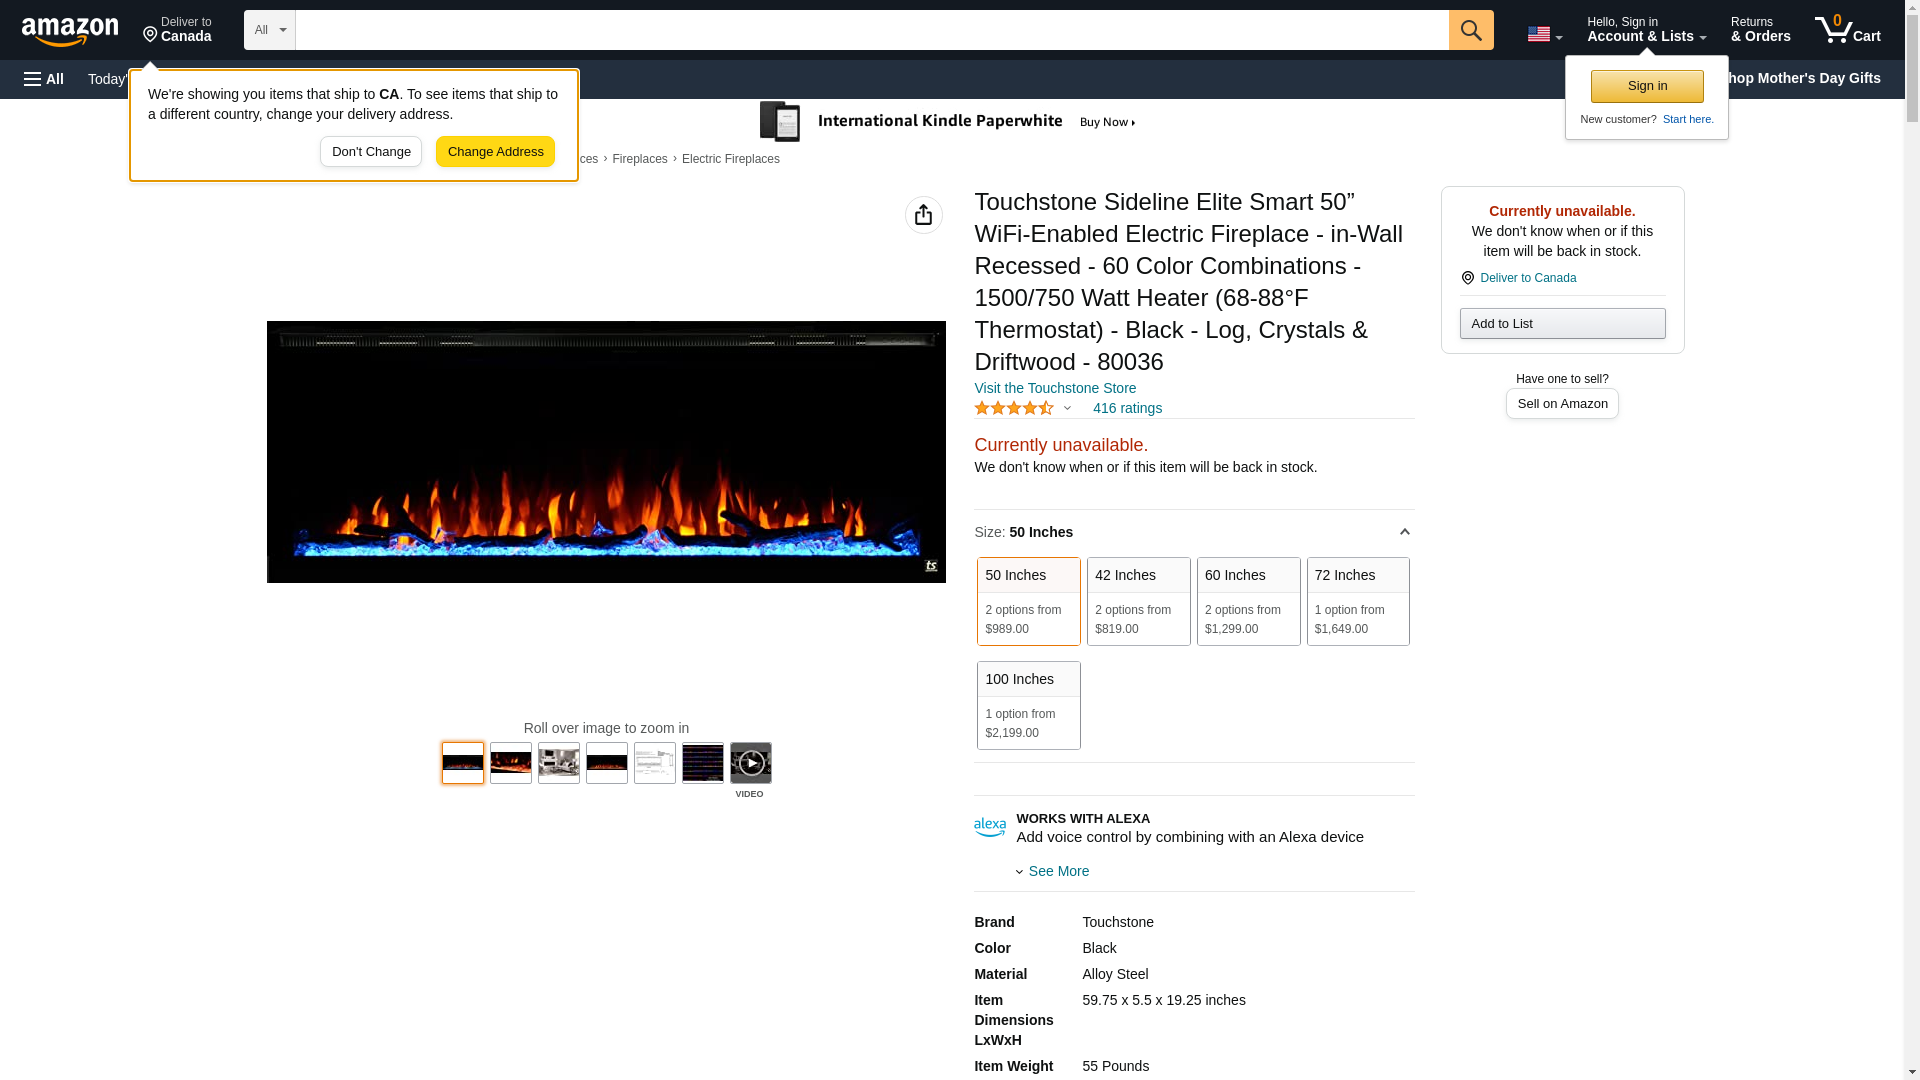This screenshot has width=1920, height=1080.
Task: Click the share icon on product image
Action: pyautogui.click(x=923, y=215)
